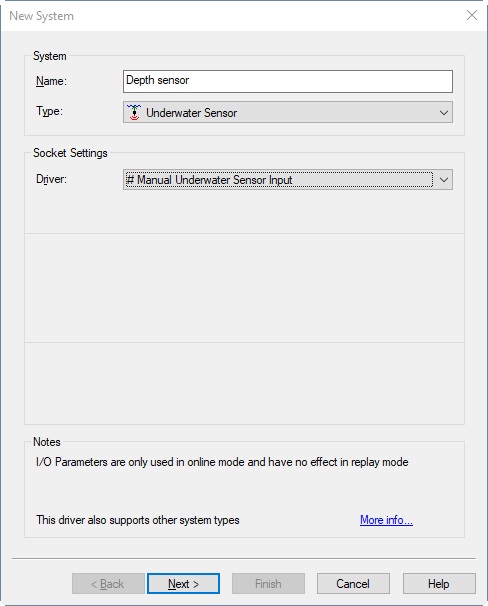Click the I/O Parameters note text
Image resolution: width=488 pixels, height=606 pixels.
tap(222, 462)
